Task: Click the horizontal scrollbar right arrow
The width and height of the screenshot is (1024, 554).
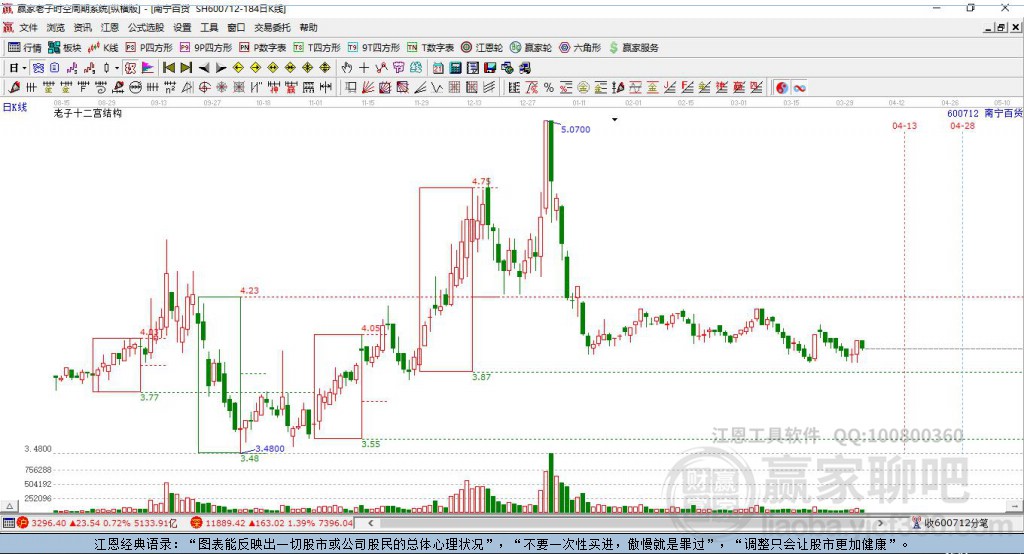Action: [880, 523]
